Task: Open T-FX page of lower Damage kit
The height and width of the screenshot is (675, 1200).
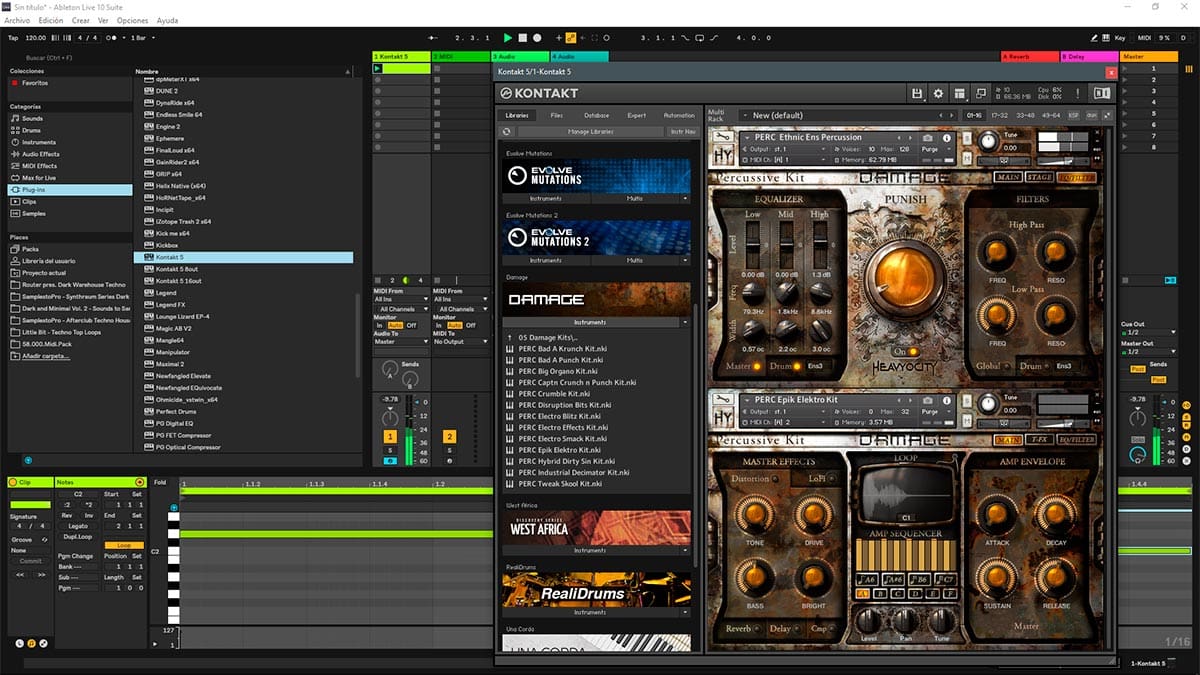Action: [1040, 439]
